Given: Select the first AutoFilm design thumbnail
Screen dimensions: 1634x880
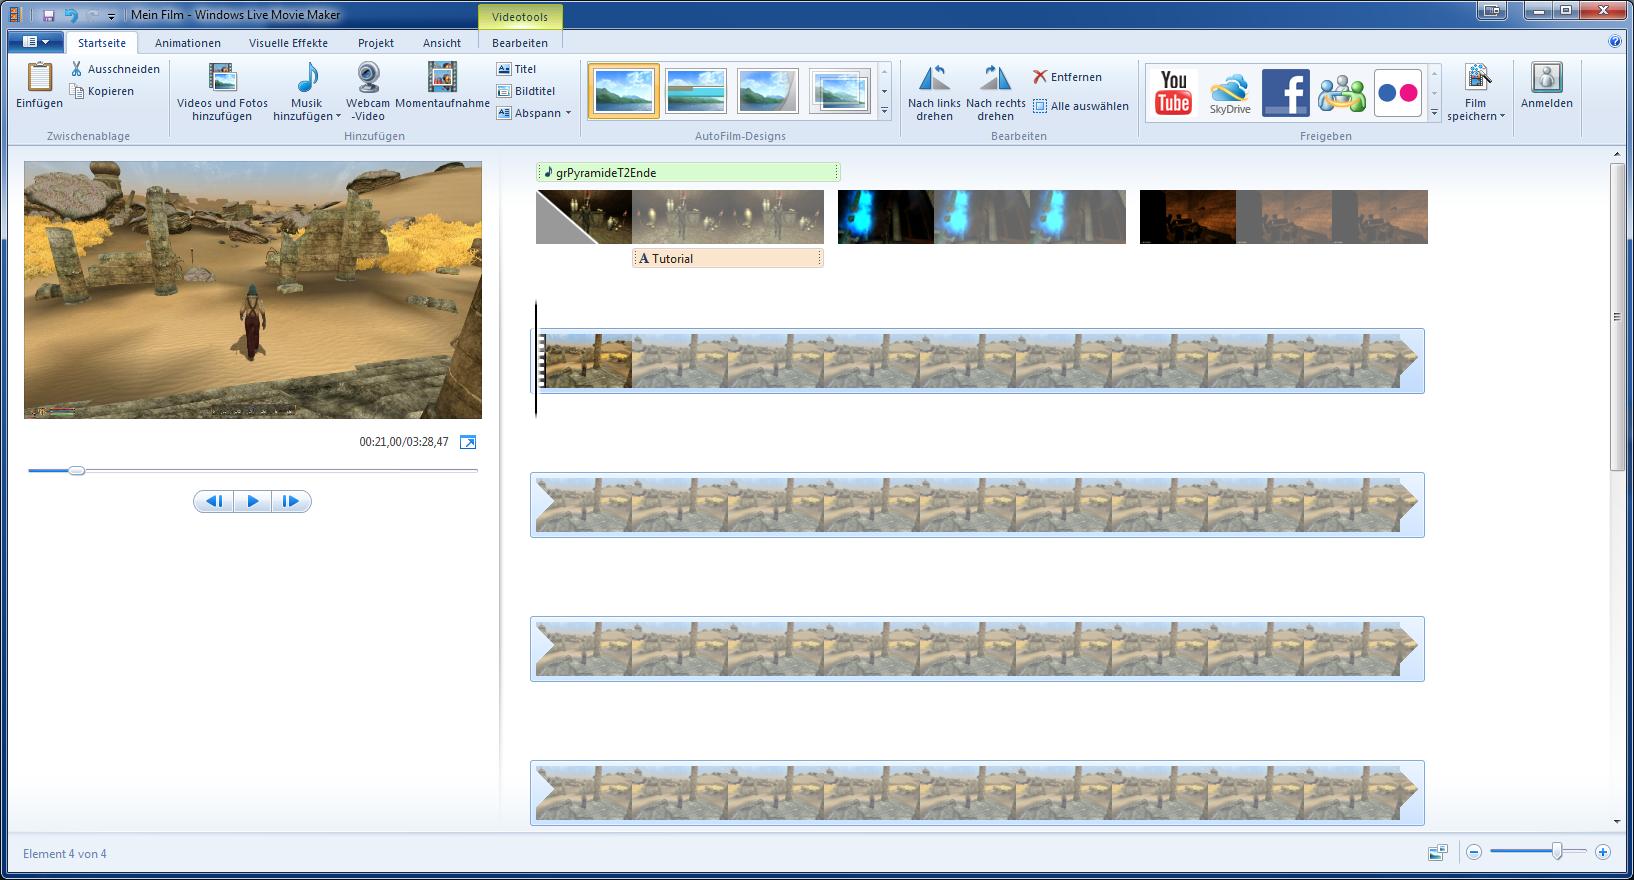Looking at the screenshot, I should click(x=624, y=91).
